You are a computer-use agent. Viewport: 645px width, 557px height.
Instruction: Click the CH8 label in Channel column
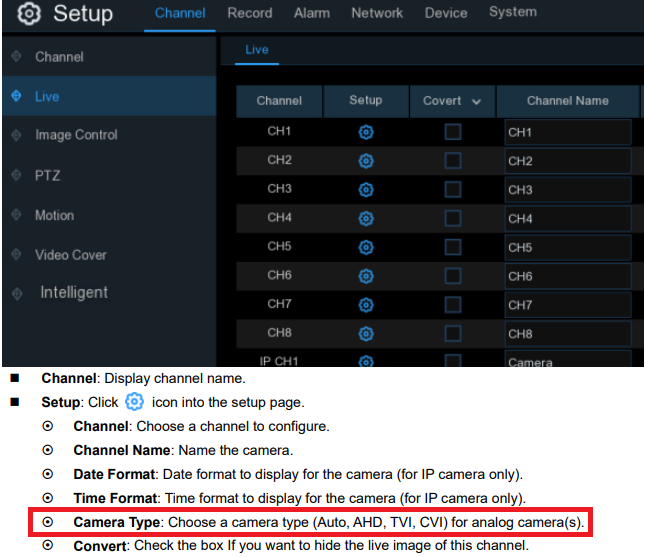(x=279, y=333)
